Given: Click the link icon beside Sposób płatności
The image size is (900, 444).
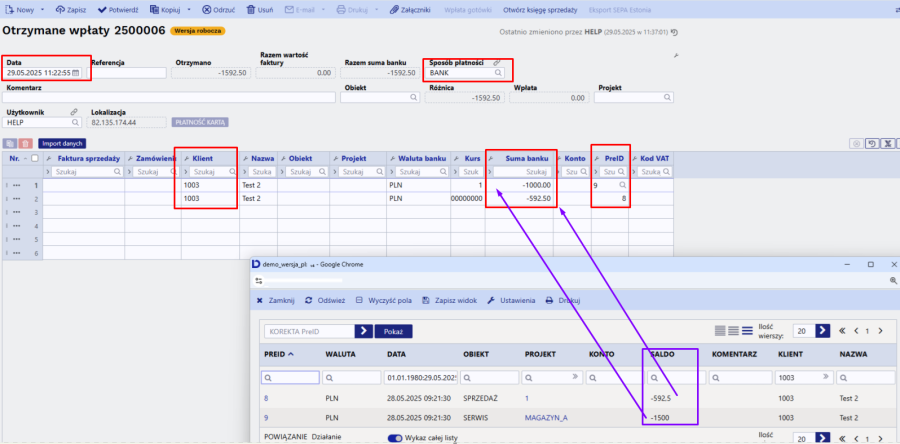Looking at the screenshot, I should point(497,63).
